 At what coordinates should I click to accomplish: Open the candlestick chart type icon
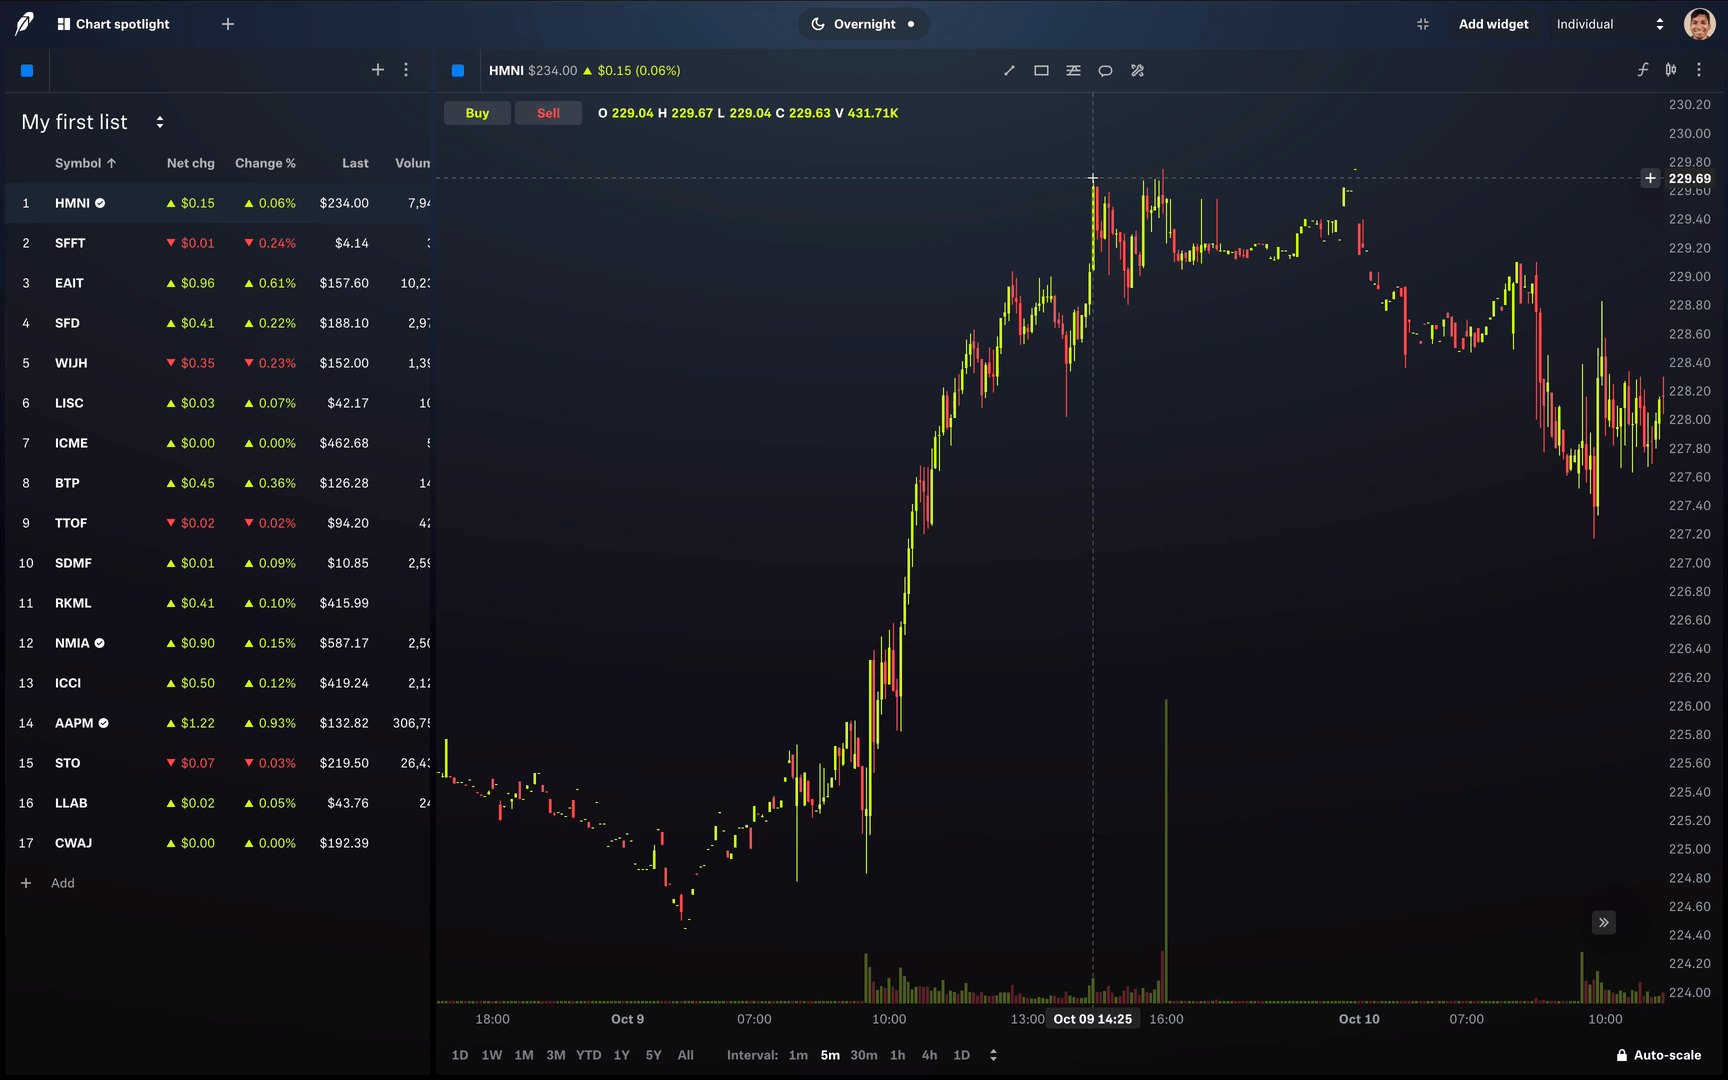point(1671,70)
